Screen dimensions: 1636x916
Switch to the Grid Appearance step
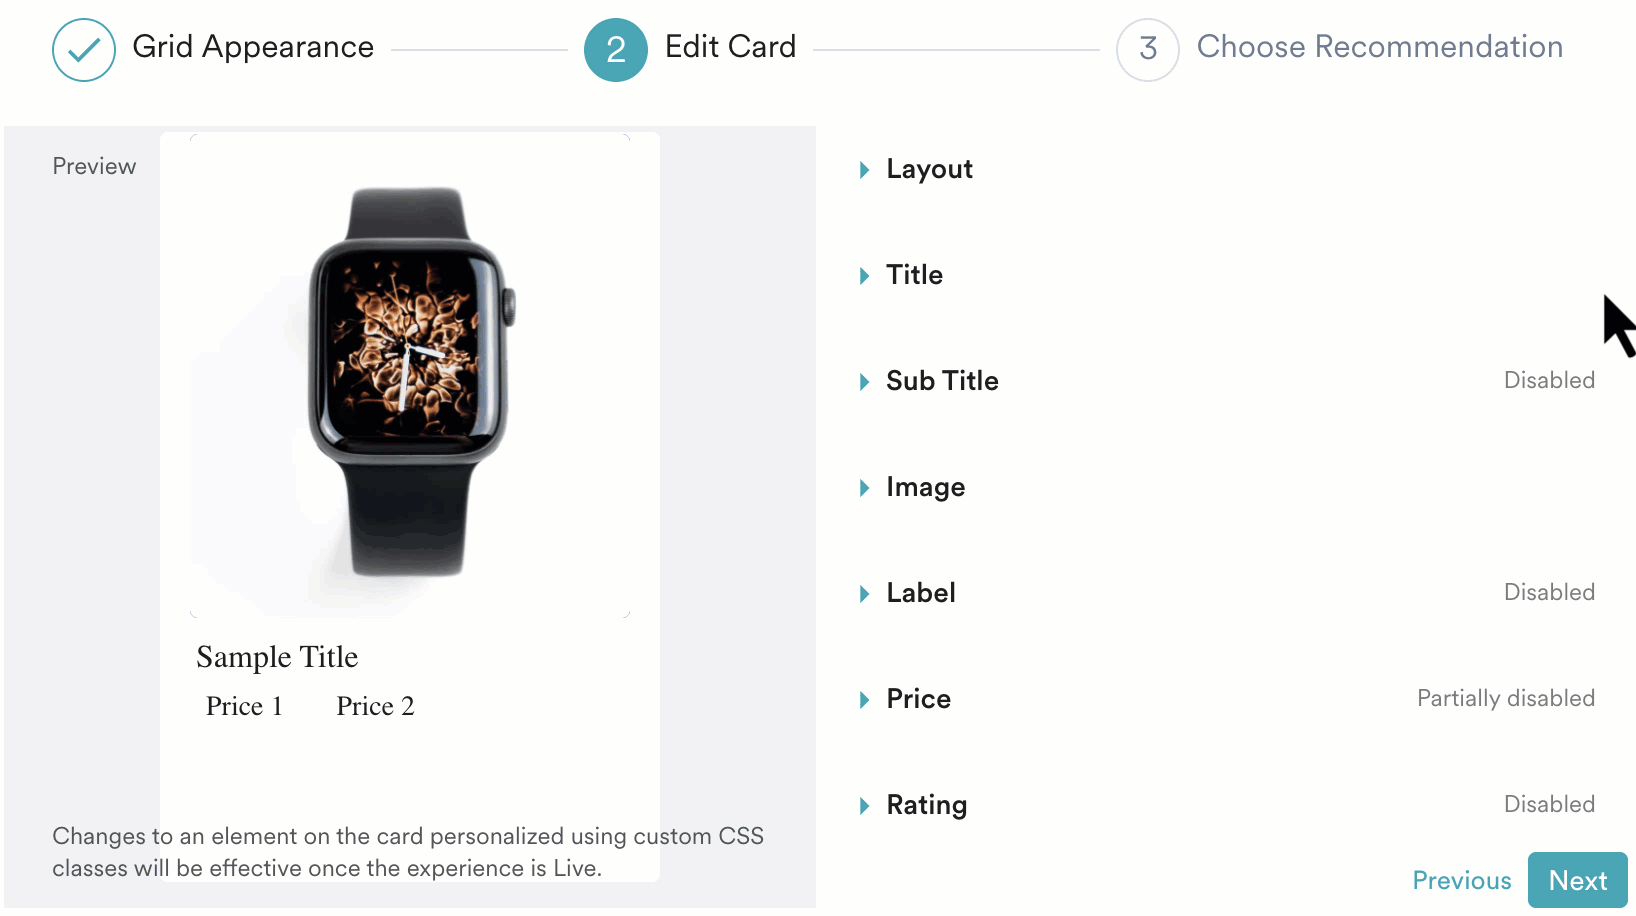coord(253,46)
